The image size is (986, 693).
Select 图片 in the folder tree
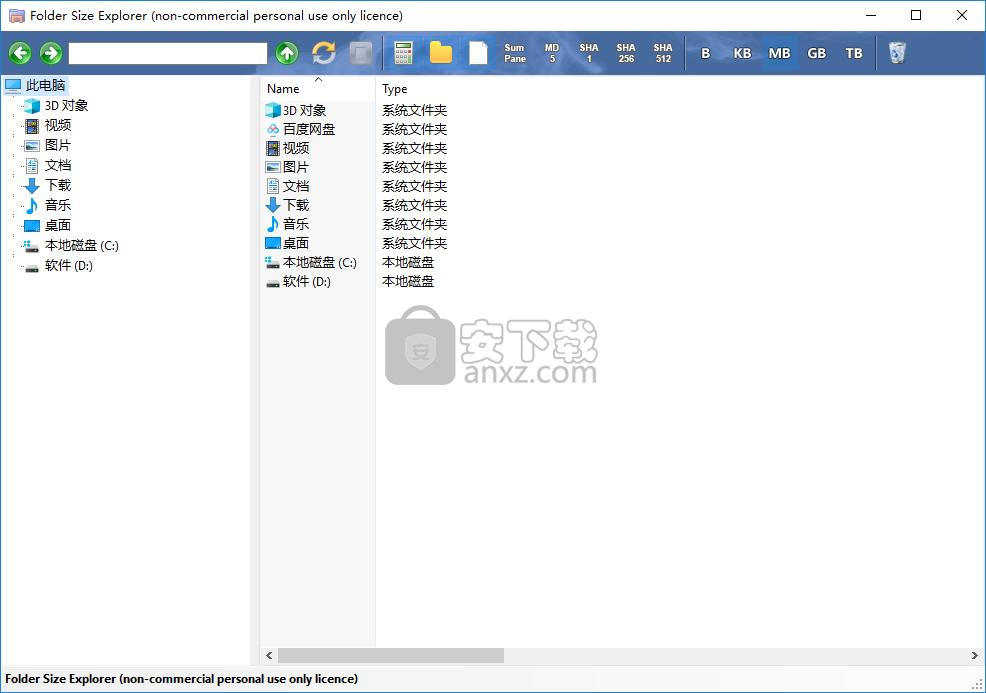[x=58, y=145]
